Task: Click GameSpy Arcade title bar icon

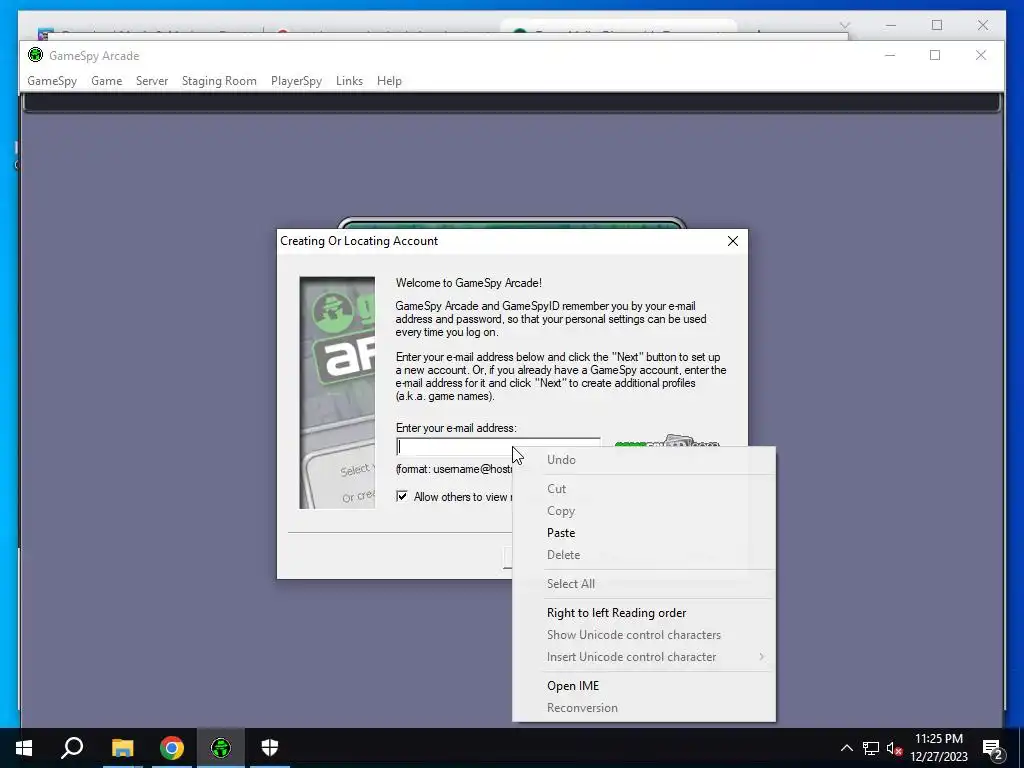Action: (35, 55)
